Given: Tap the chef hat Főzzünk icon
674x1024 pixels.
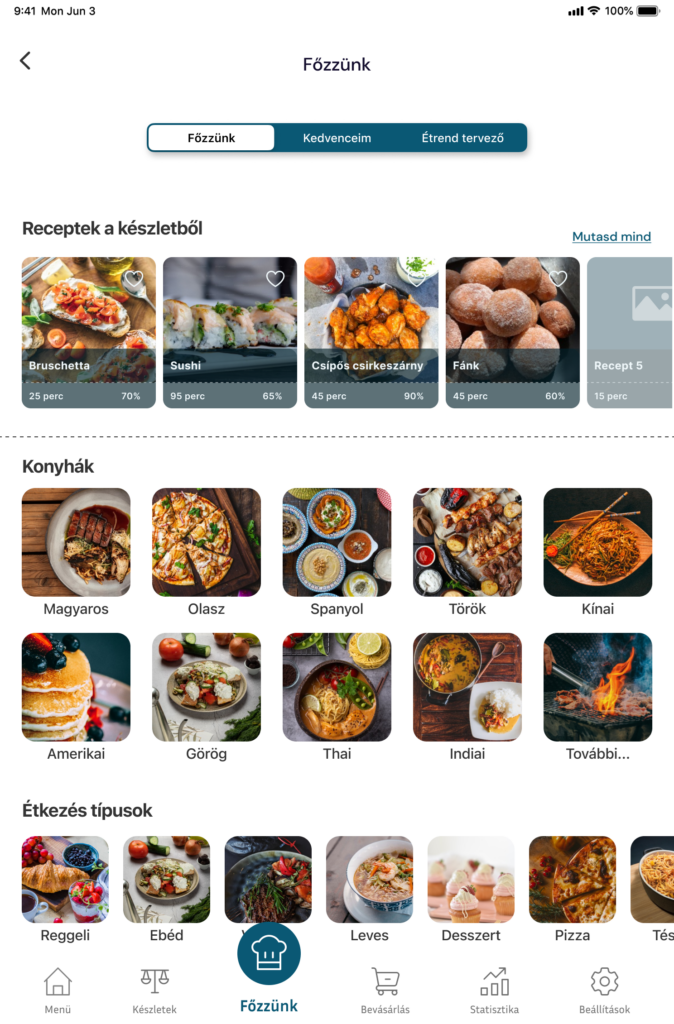Looking at the screenshot, I should (268, 953).
